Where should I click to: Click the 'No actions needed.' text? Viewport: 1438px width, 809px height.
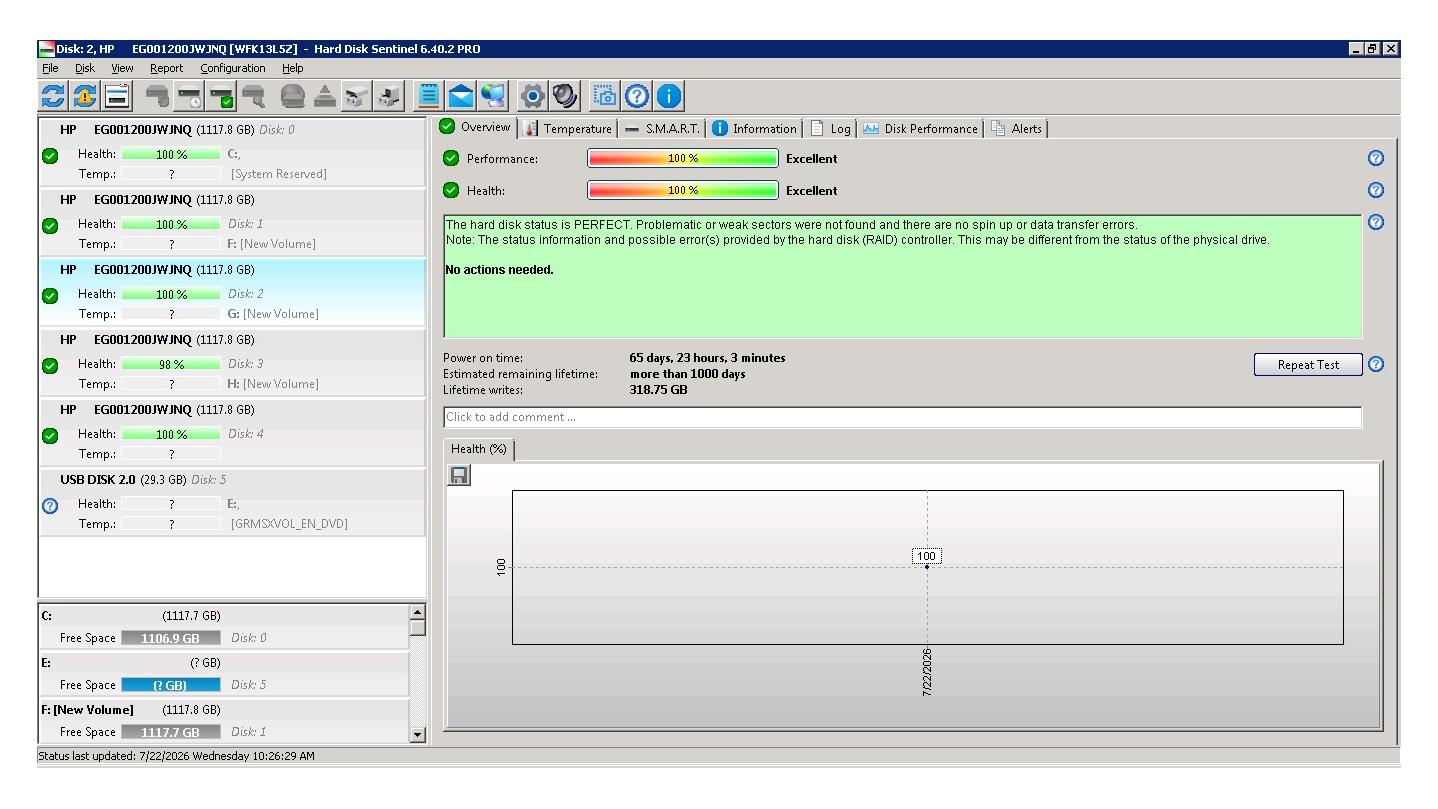499,270
